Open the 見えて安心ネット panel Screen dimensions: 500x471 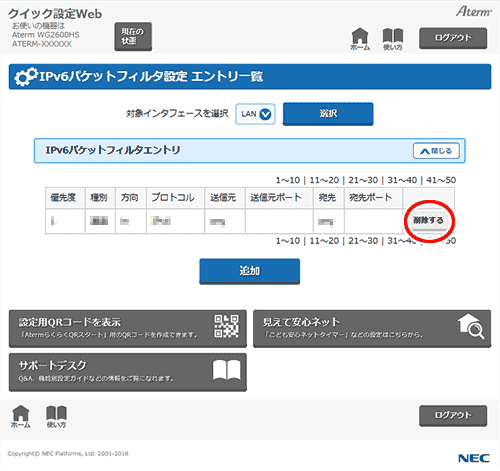(x=372, y=328)
